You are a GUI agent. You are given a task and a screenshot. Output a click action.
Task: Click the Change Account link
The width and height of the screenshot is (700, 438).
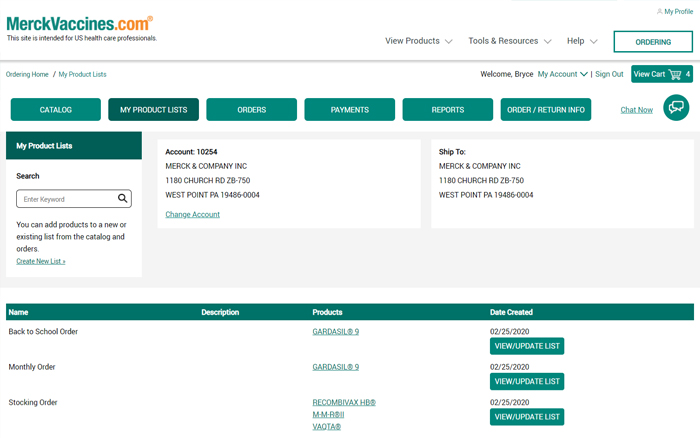(x=192, y=214)
